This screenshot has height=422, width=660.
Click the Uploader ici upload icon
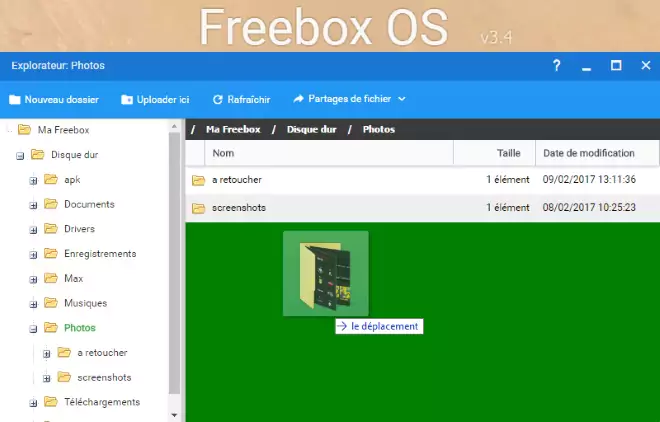[127, 100]
